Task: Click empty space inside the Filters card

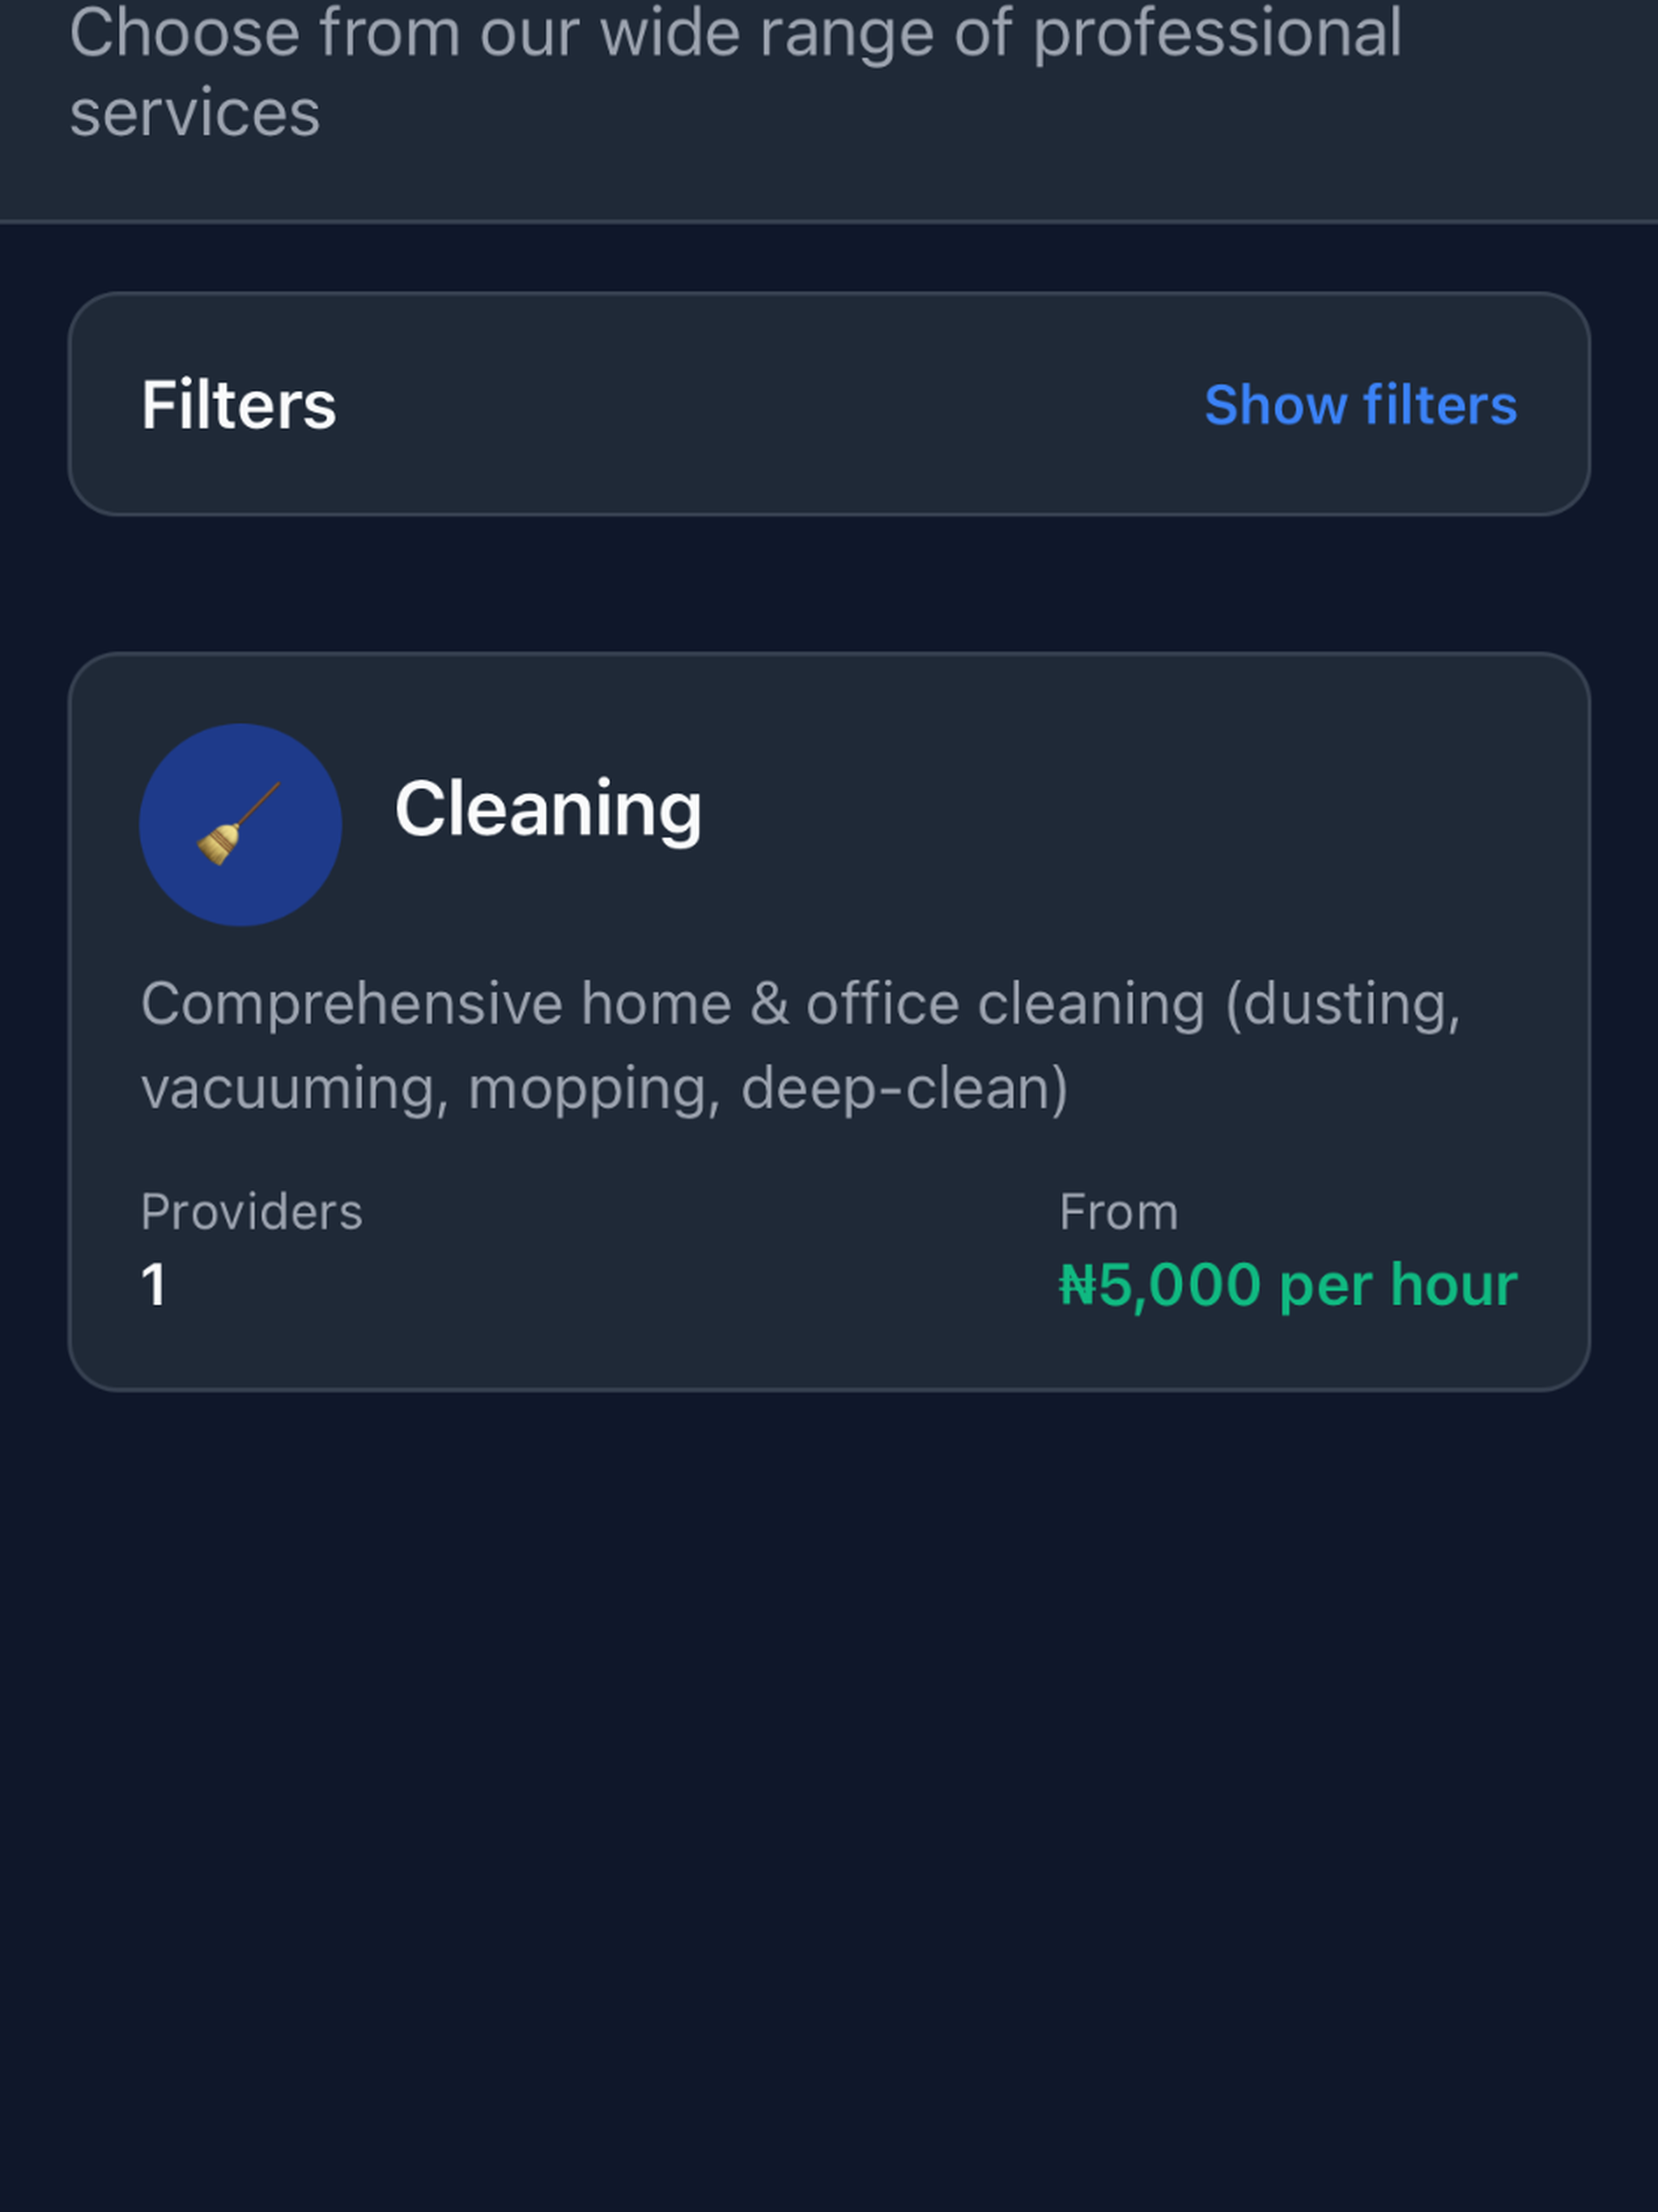Action: (x=770, y=404)
